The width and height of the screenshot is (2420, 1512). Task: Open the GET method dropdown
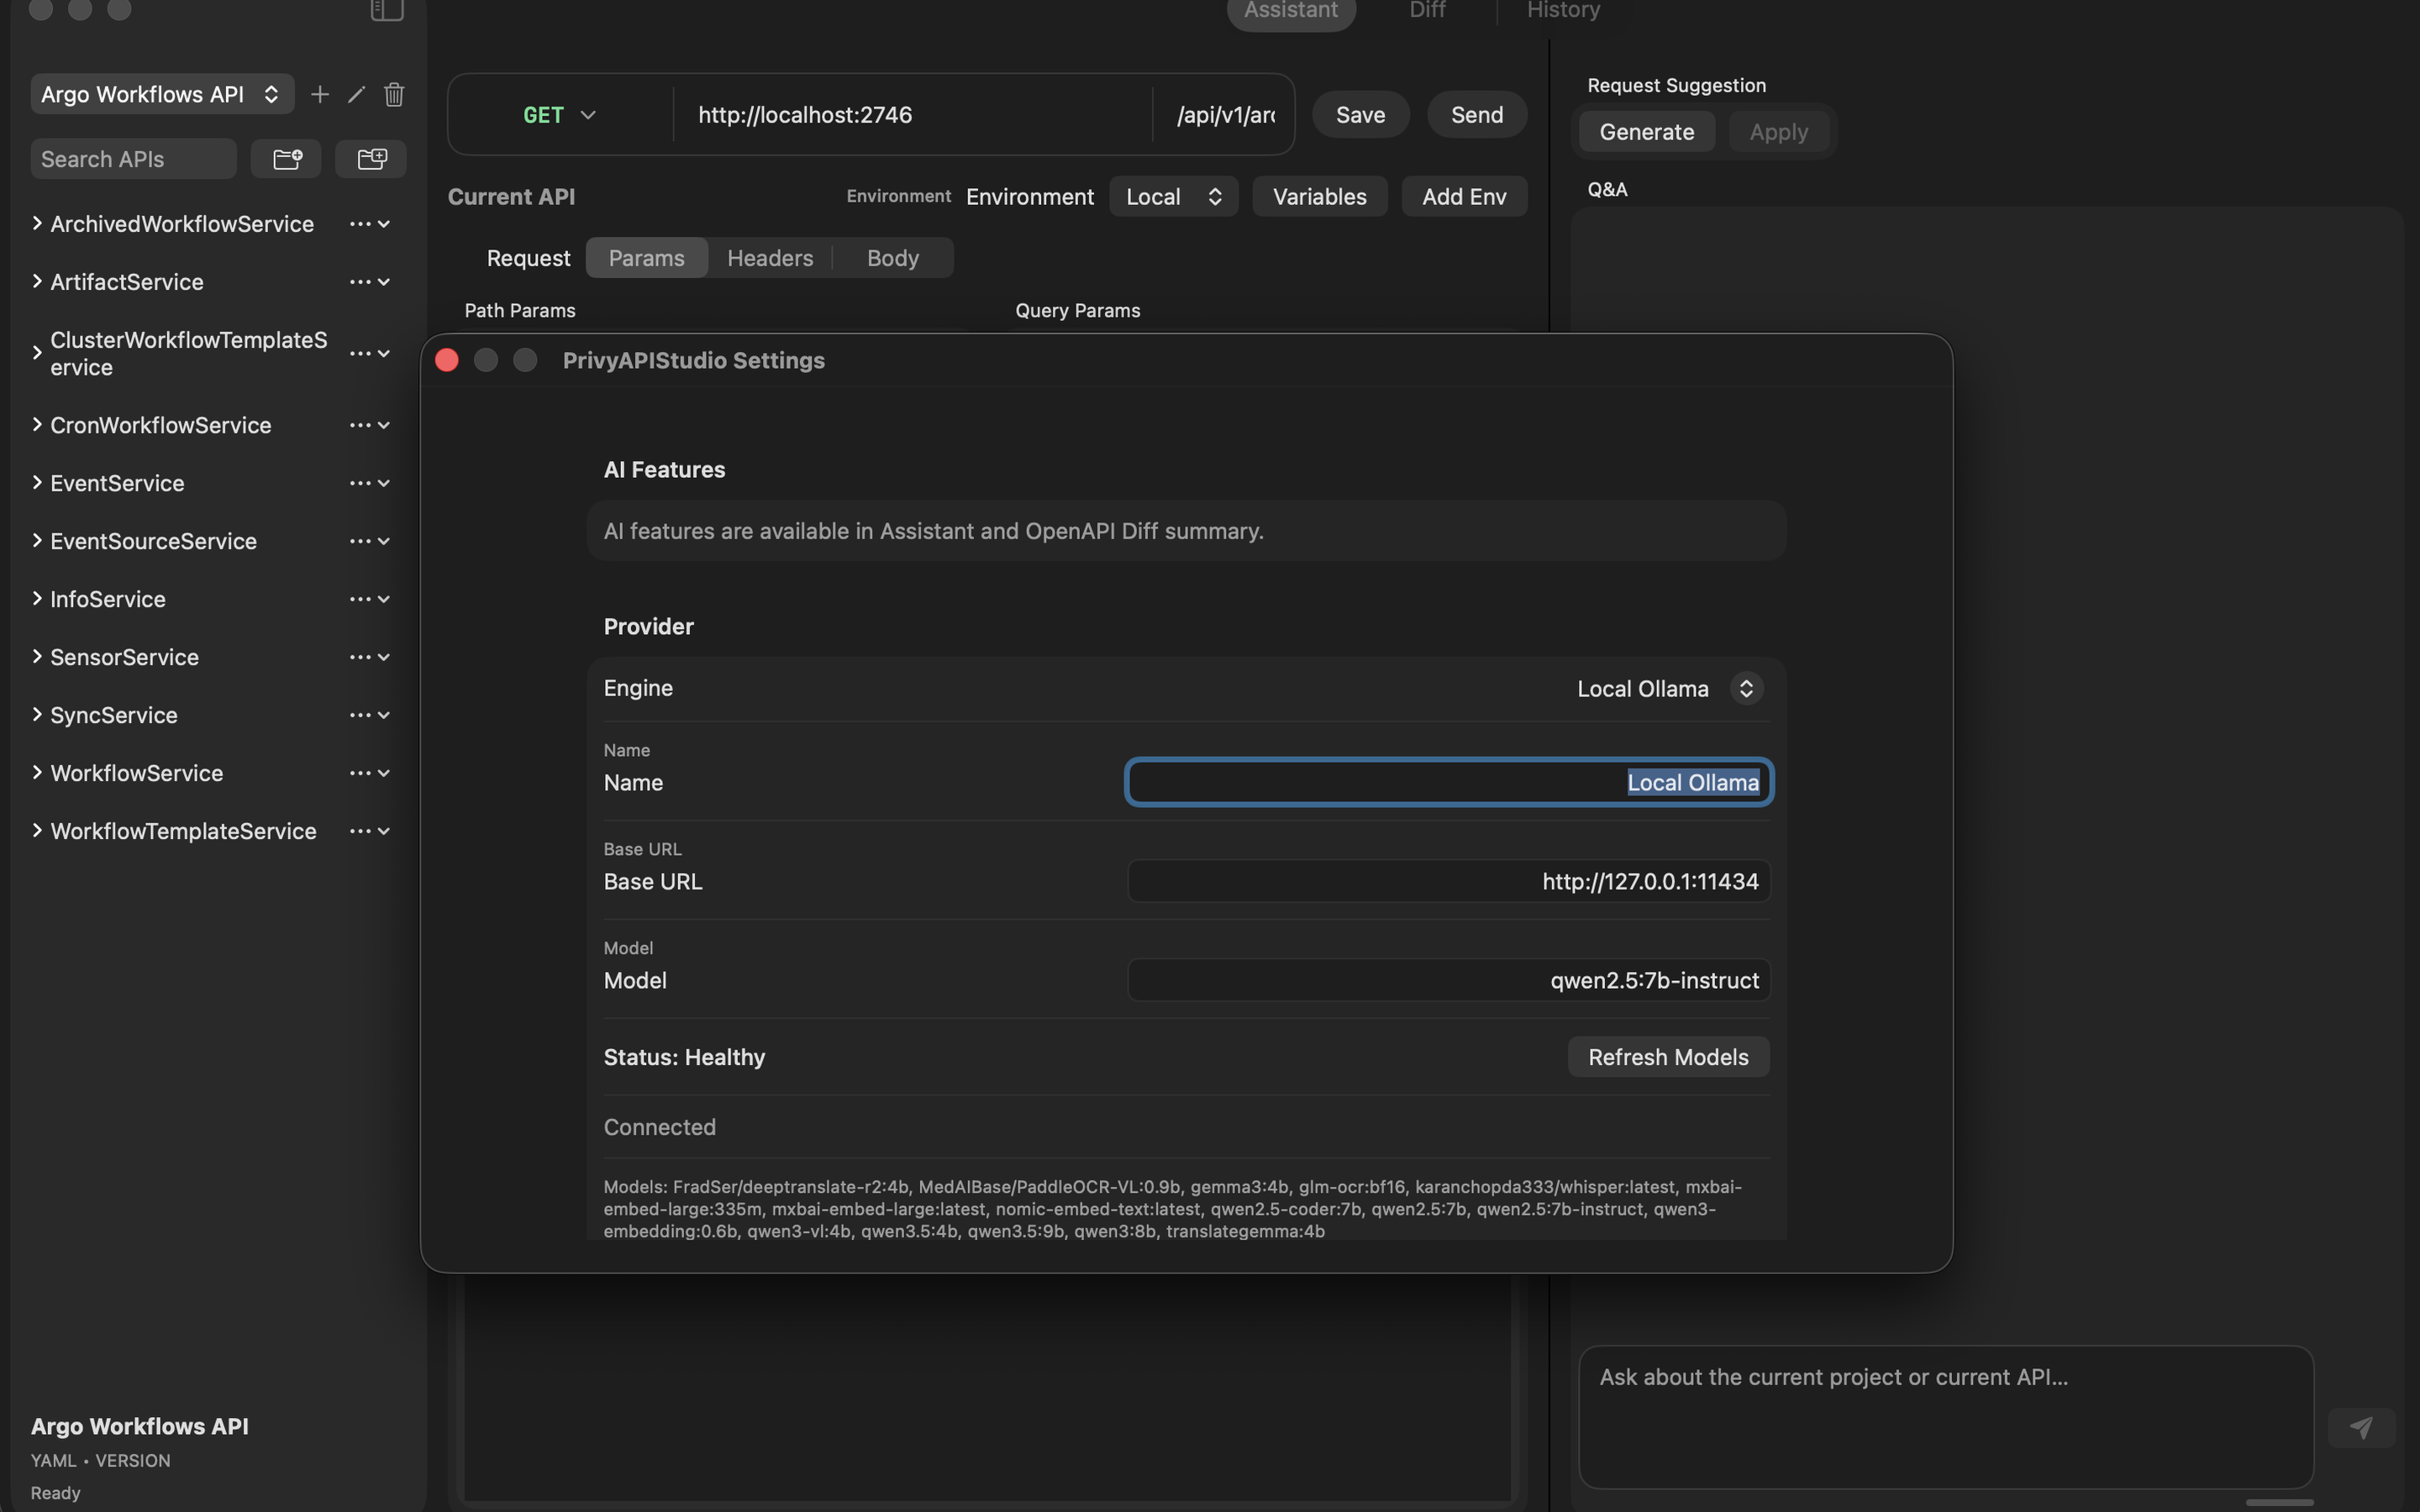[559, 115]
